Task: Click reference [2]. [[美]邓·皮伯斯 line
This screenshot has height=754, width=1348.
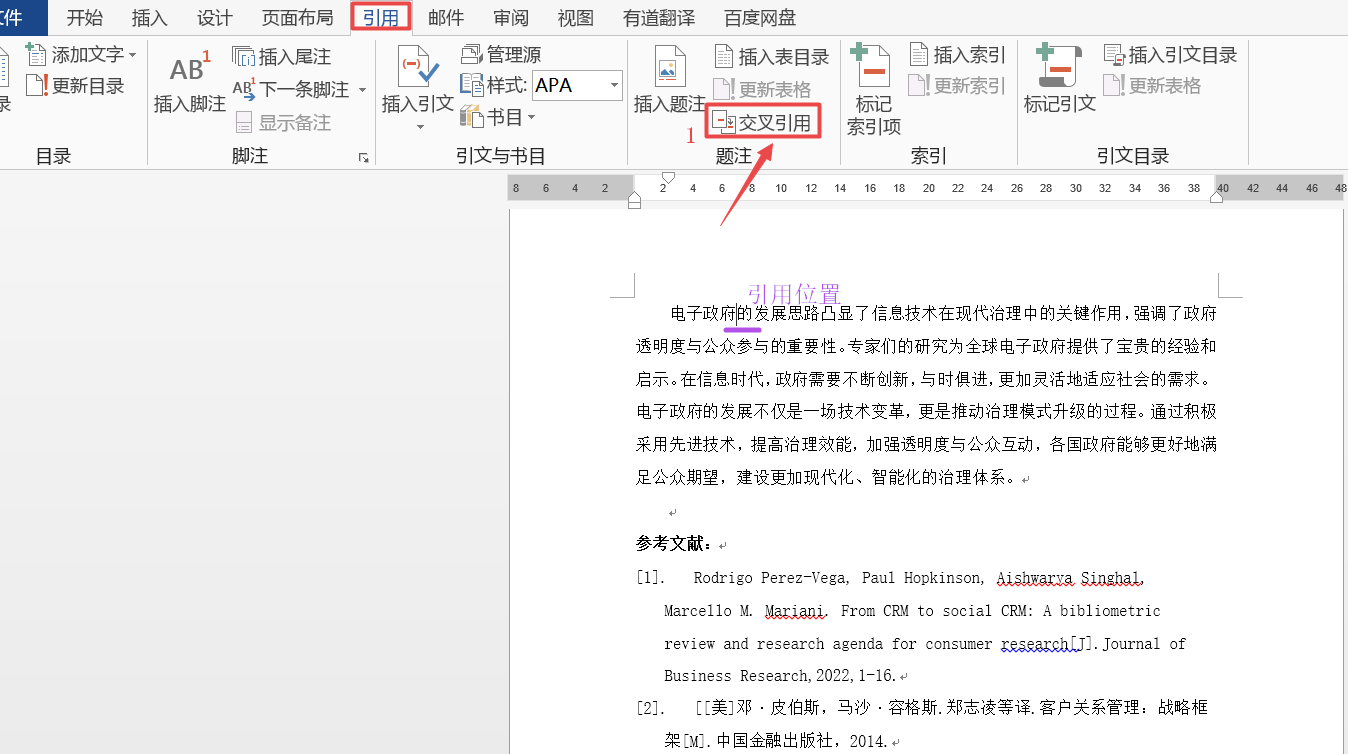Action: tap(922, 708)
